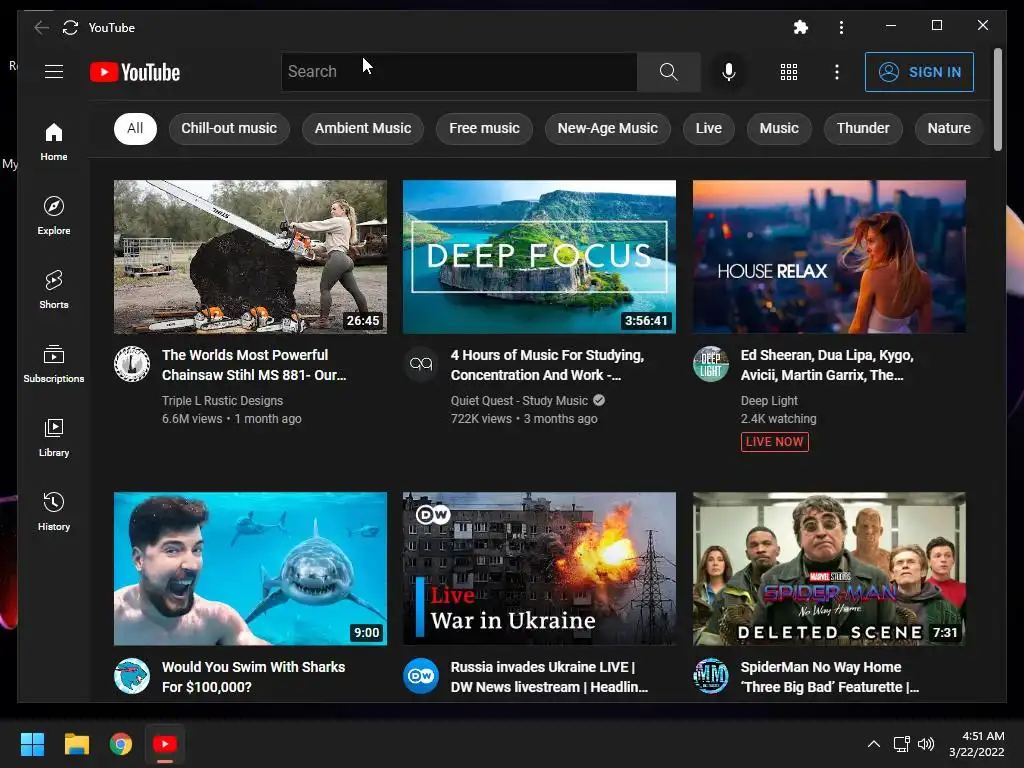
Task: Go to Home in sidebar
Action: click(54, 142)
